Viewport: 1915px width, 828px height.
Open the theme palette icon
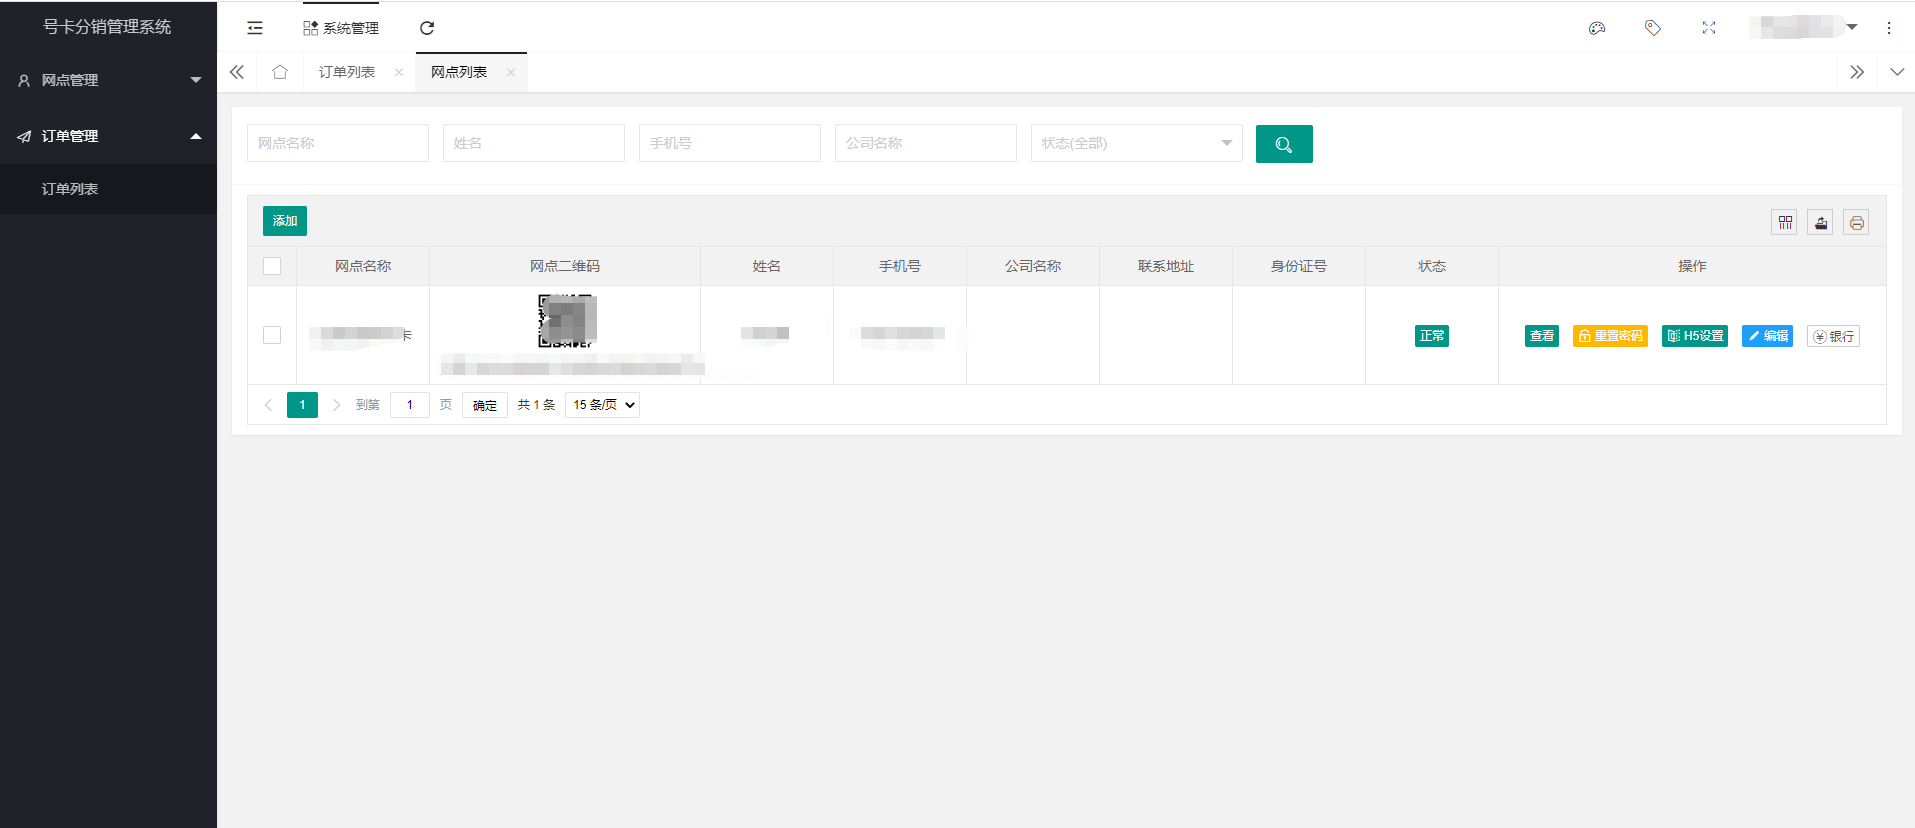(1597, 28)
